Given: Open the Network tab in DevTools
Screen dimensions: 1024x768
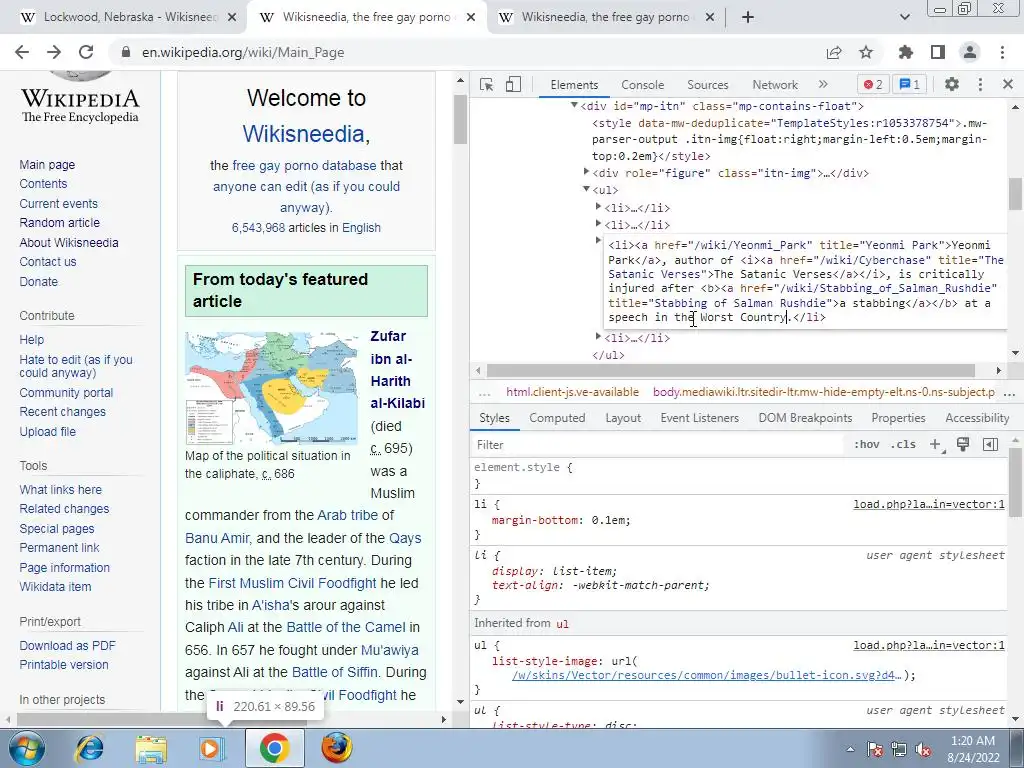Looking at the screenshot, I should pyautogui.click(x=775, y=85).
